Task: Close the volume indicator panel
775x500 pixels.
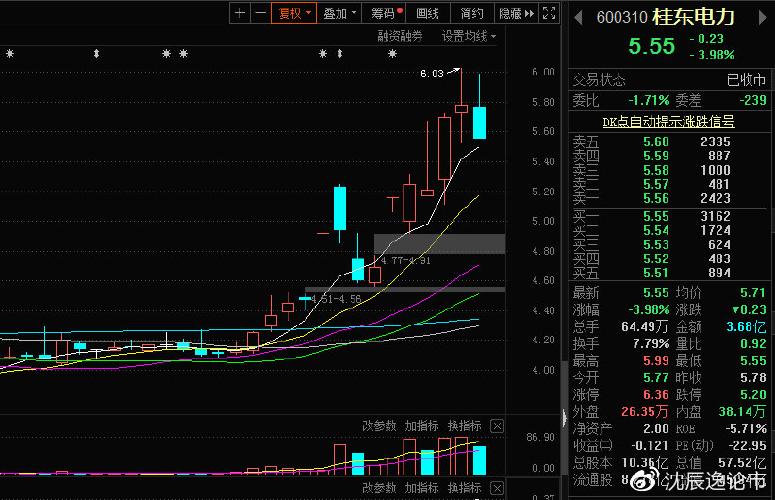Action: pyautogui.click(x=497, y=426)
